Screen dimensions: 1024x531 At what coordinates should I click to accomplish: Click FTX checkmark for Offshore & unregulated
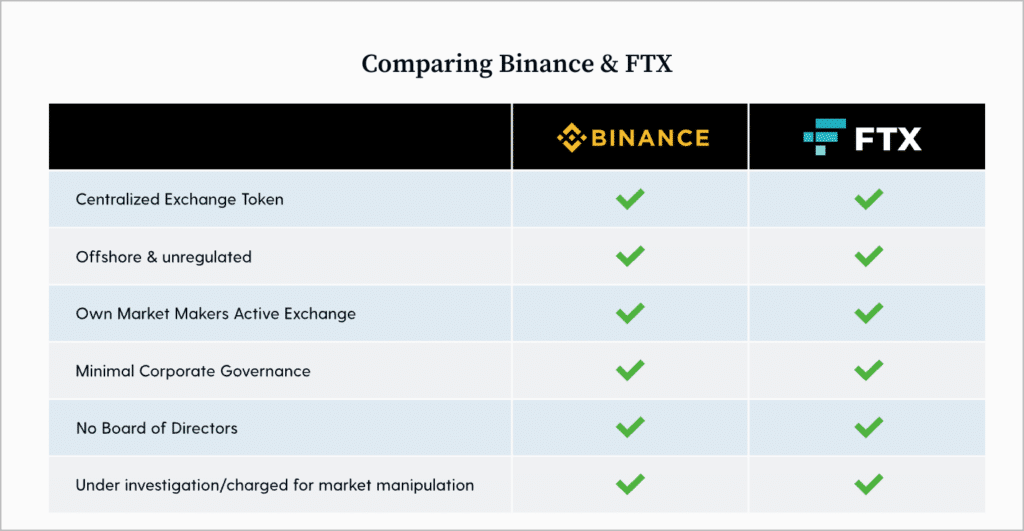point(869,256)
